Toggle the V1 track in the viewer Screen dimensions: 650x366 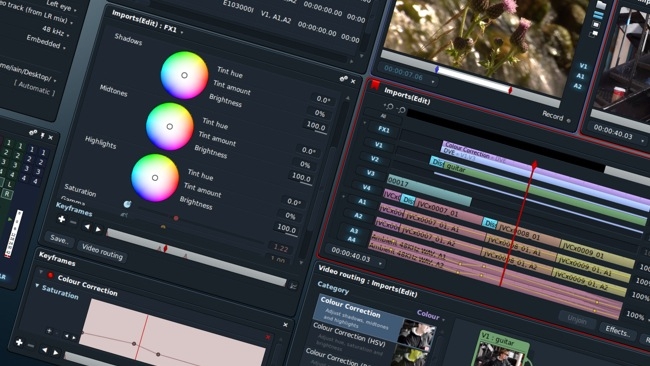pyautogui.click(x=583, y=66)
